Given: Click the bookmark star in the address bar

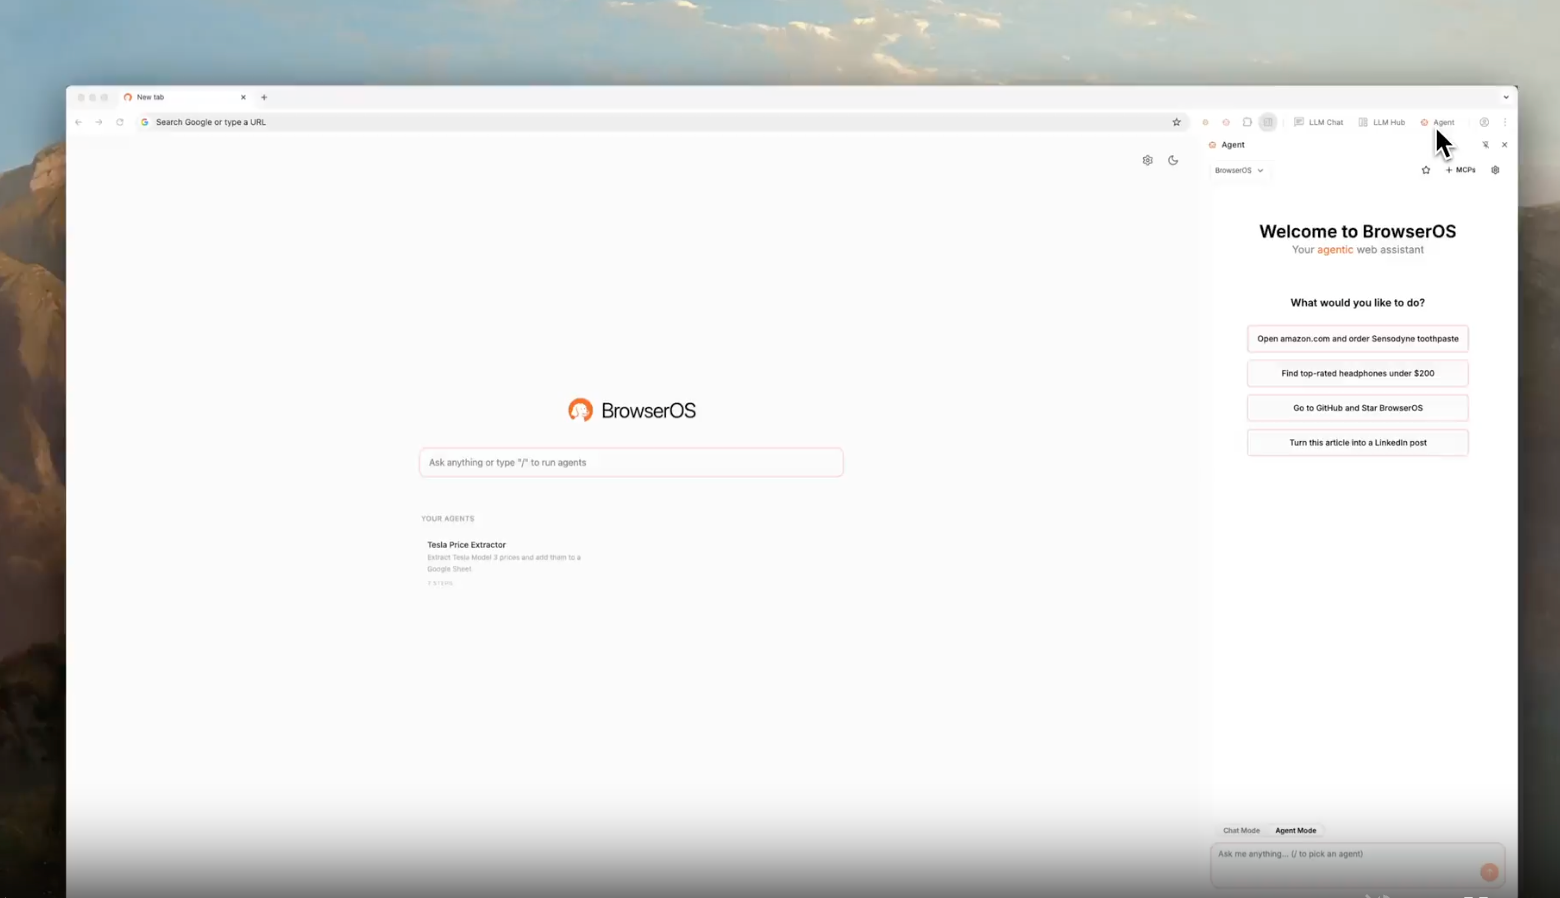Looking at the screenshot, I should (x=1176, y=122).
